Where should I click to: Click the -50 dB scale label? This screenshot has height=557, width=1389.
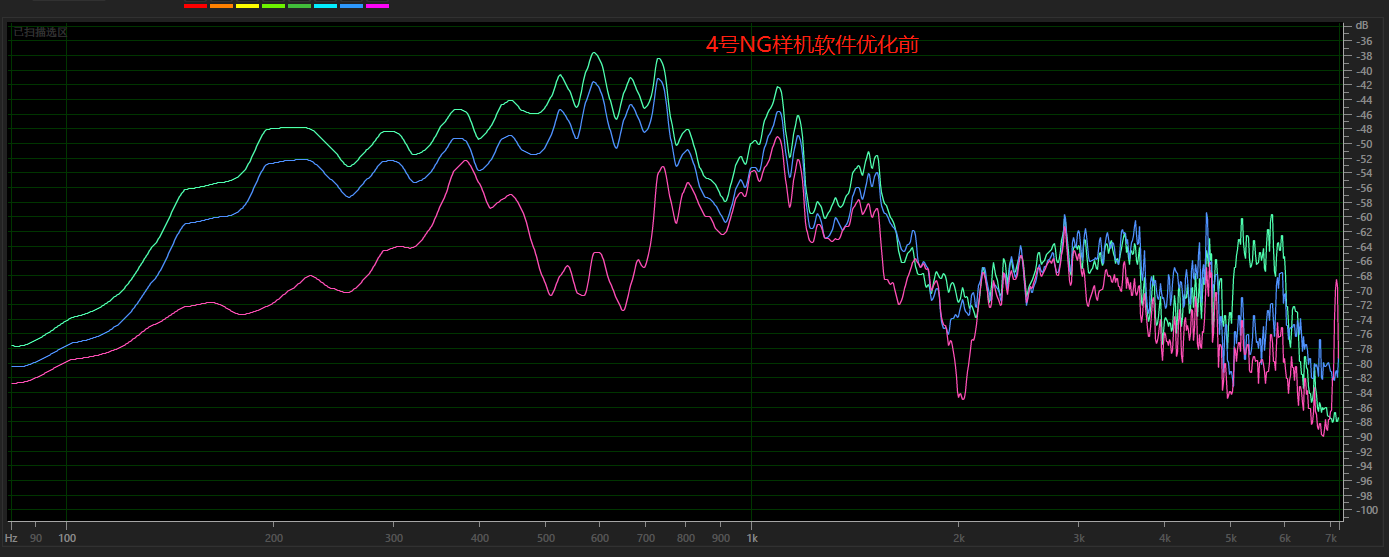click(x=1362, y=144)
